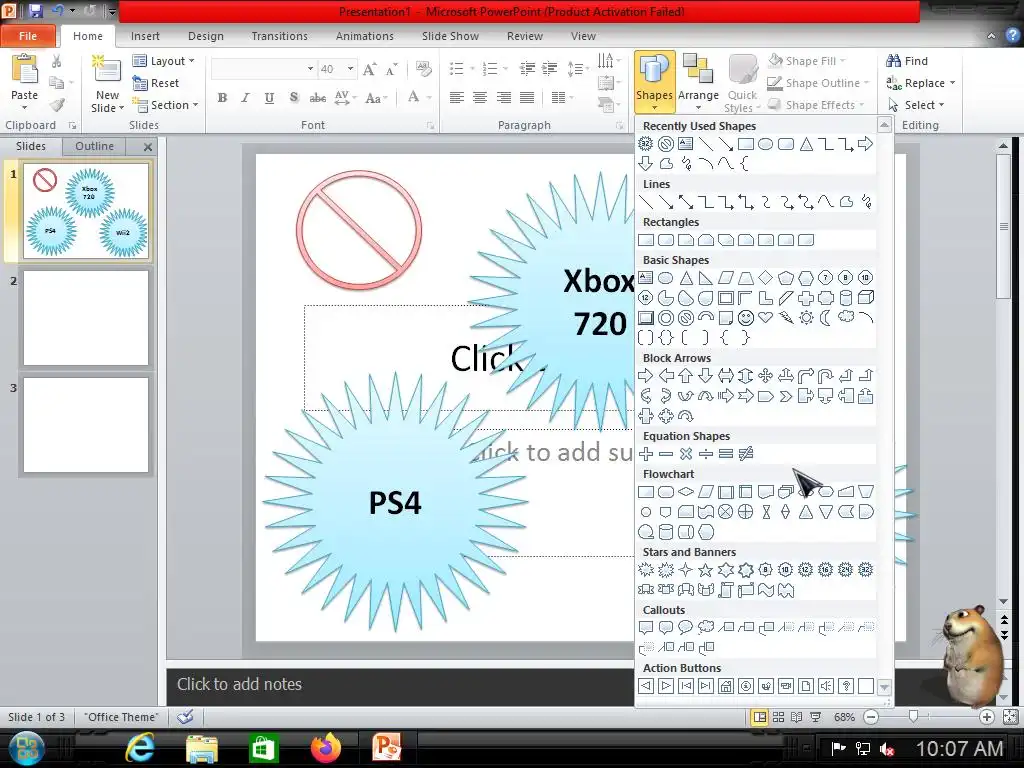Click the Shapes gallery scroll down arrow
The image size is (1024, 768).
(884, 687)
